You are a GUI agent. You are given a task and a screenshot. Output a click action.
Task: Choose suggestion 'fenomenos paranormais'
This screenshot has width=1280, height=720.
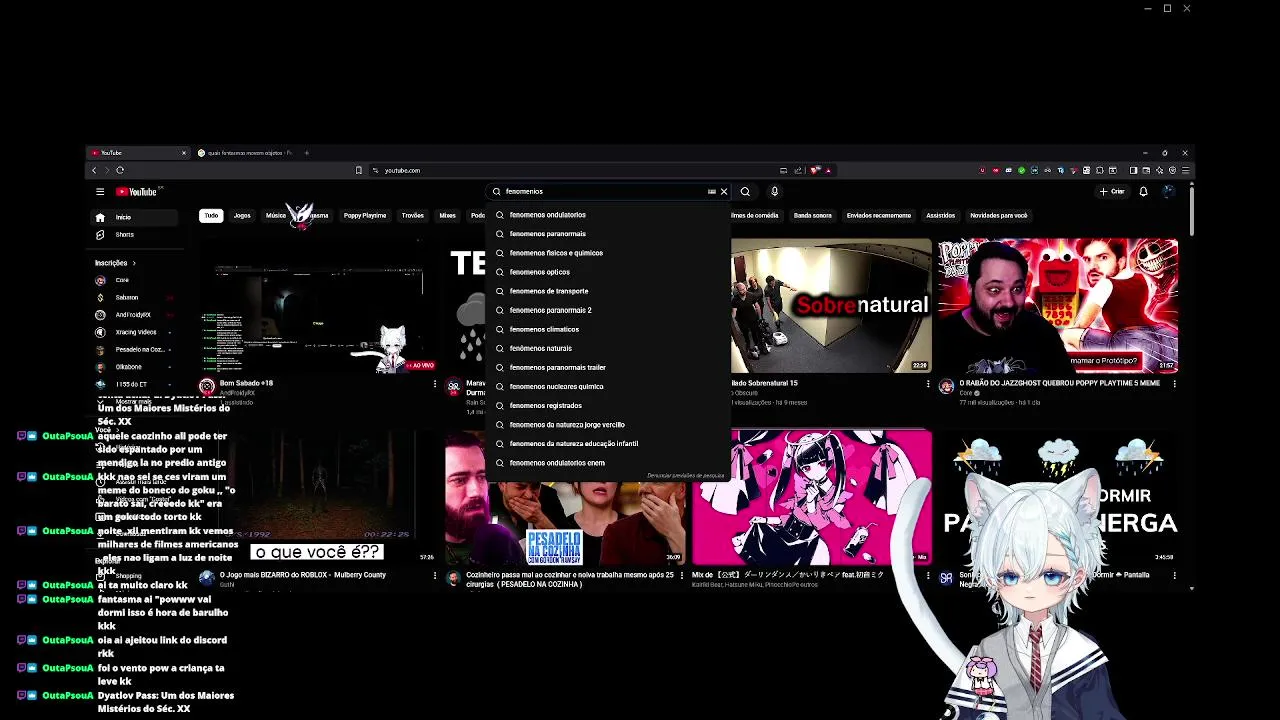[x=610, y=234]
